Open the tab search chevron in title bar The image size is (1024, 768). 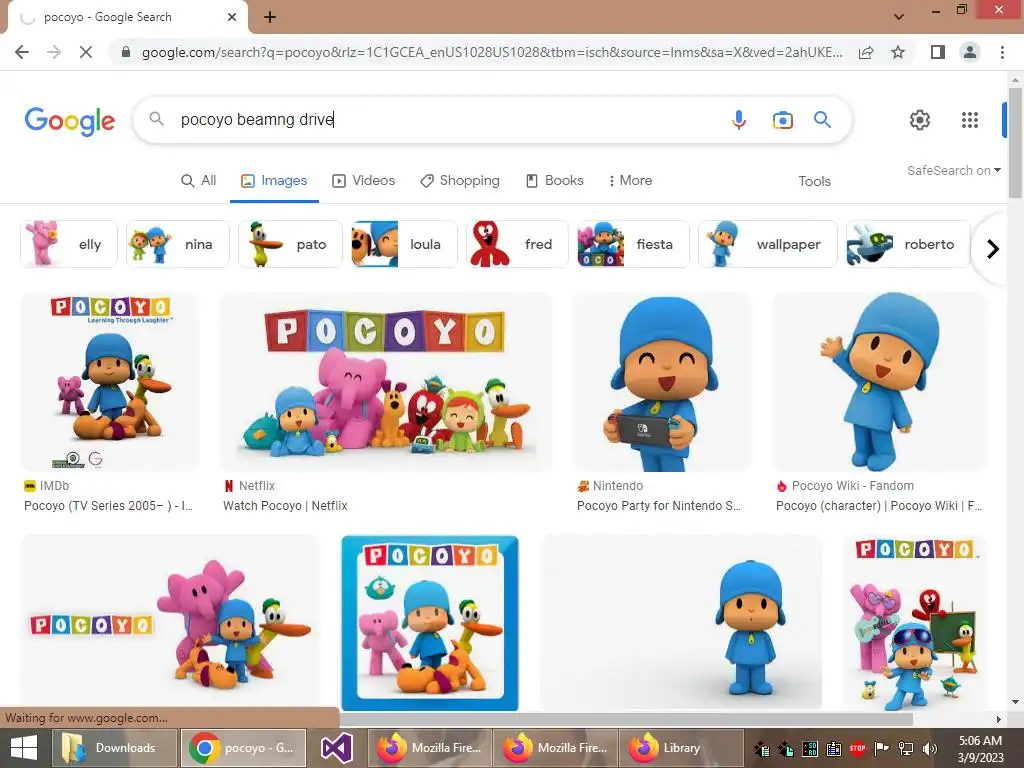(x=899, y=17)
